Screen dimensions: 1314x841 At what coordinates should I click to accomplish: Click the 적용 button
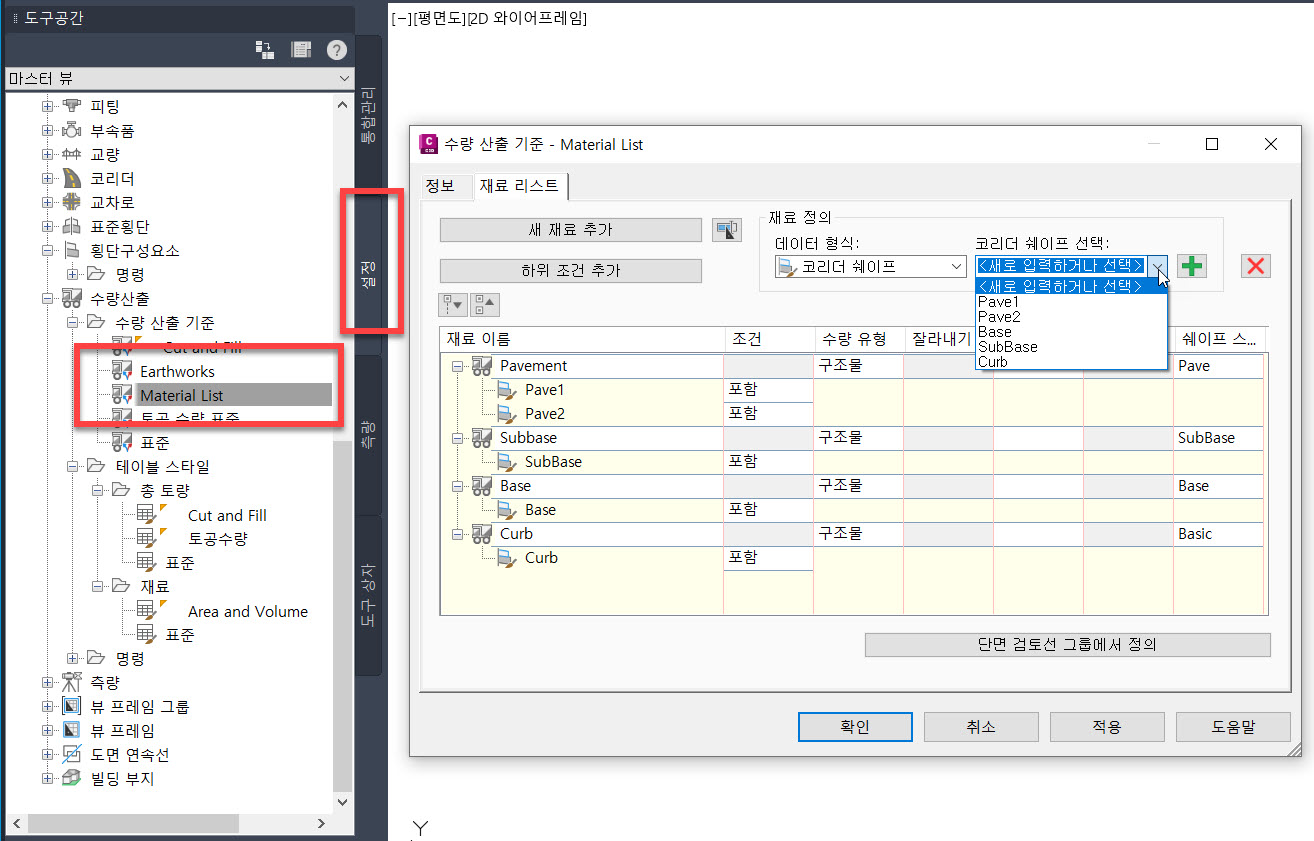coord(1107,727)
